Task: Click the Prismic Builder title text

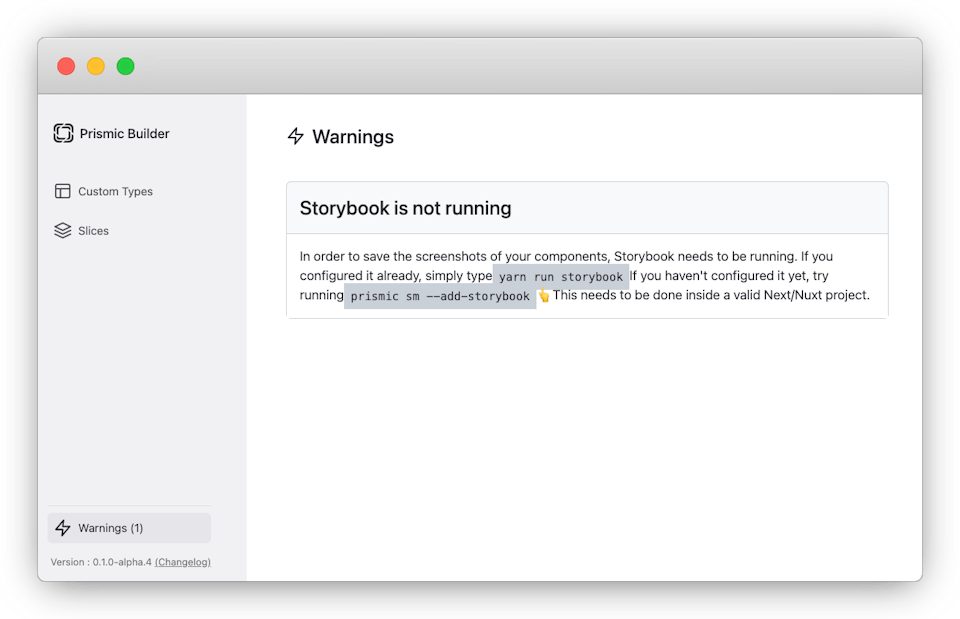Action: pyautogui.click(x=124, y=133)
